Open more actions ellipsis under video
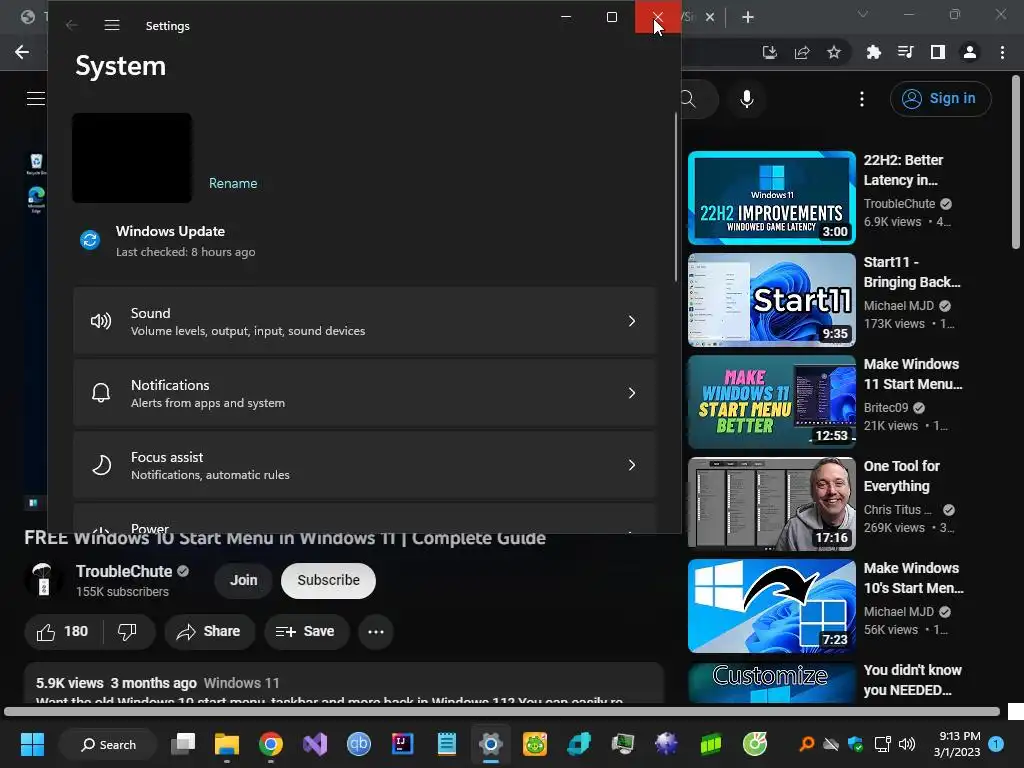Image resolution: width=1024 pixels, height=768 pixels. coord(376,632)
